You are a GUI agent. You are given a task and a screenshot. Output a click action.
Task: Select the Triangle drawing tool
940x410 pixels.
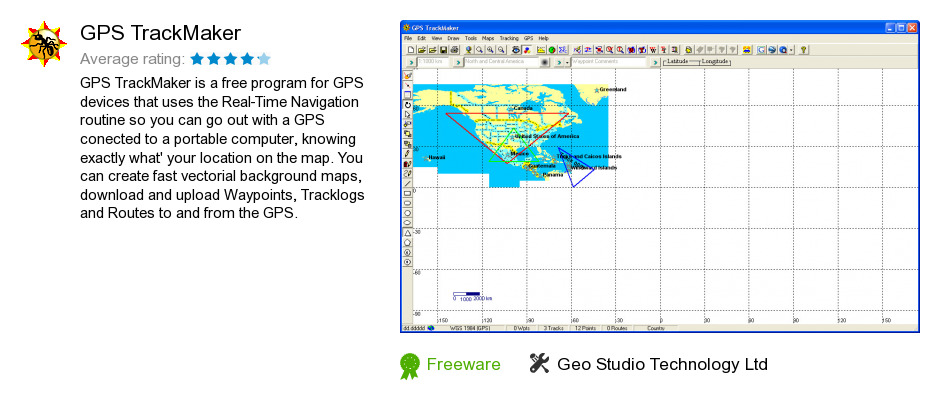coord(408,233)
